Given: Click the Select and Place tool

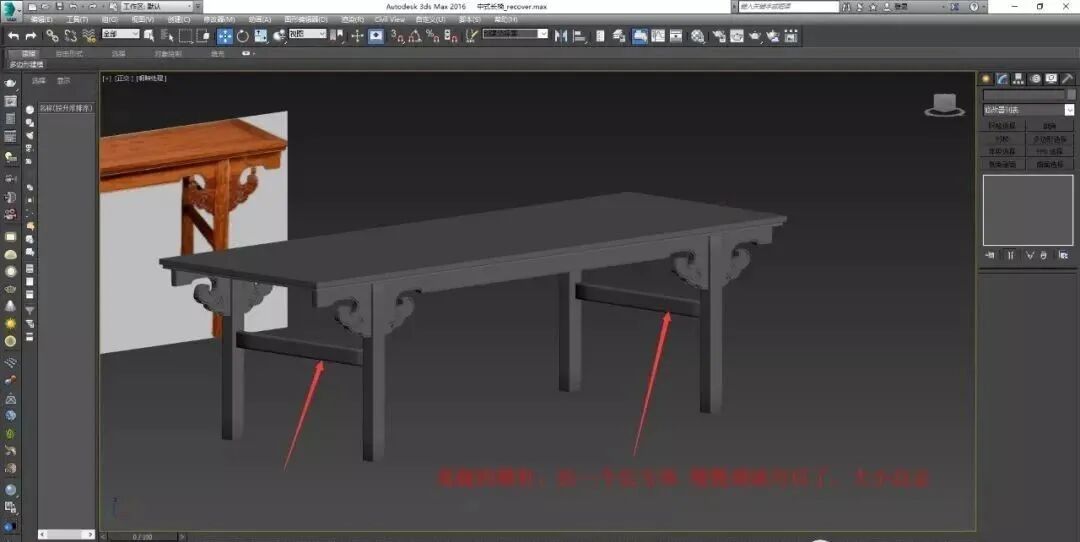Looking at the screenshot, I should coord(279,36).
